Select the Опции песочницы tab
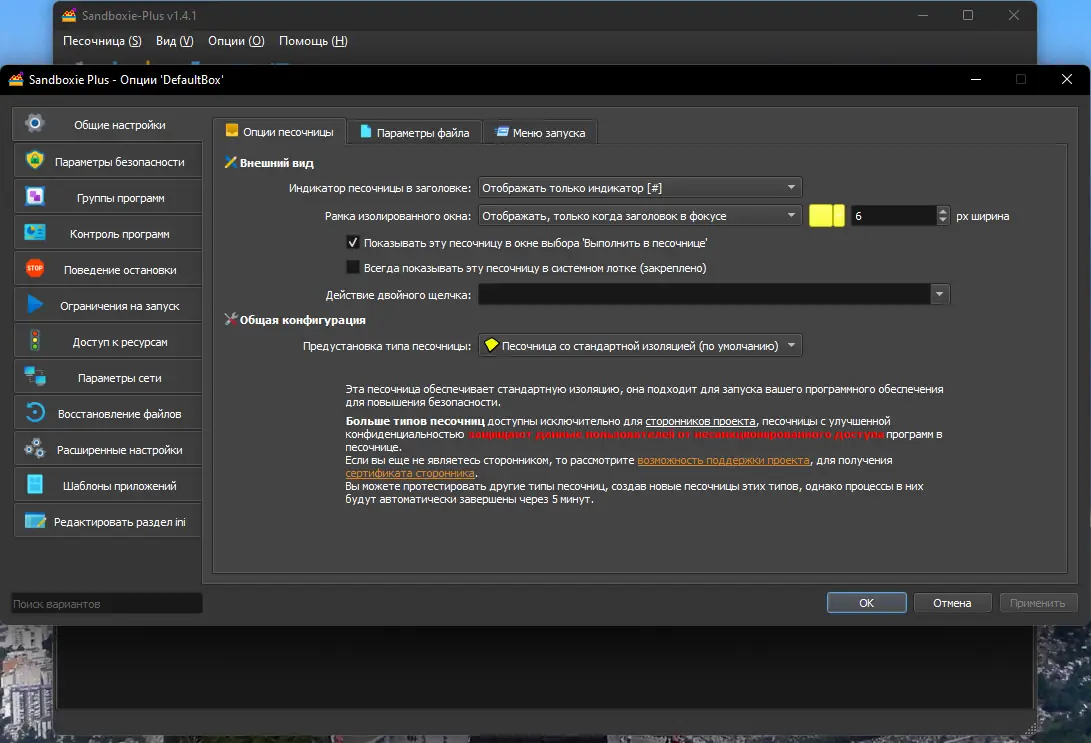 280,131
